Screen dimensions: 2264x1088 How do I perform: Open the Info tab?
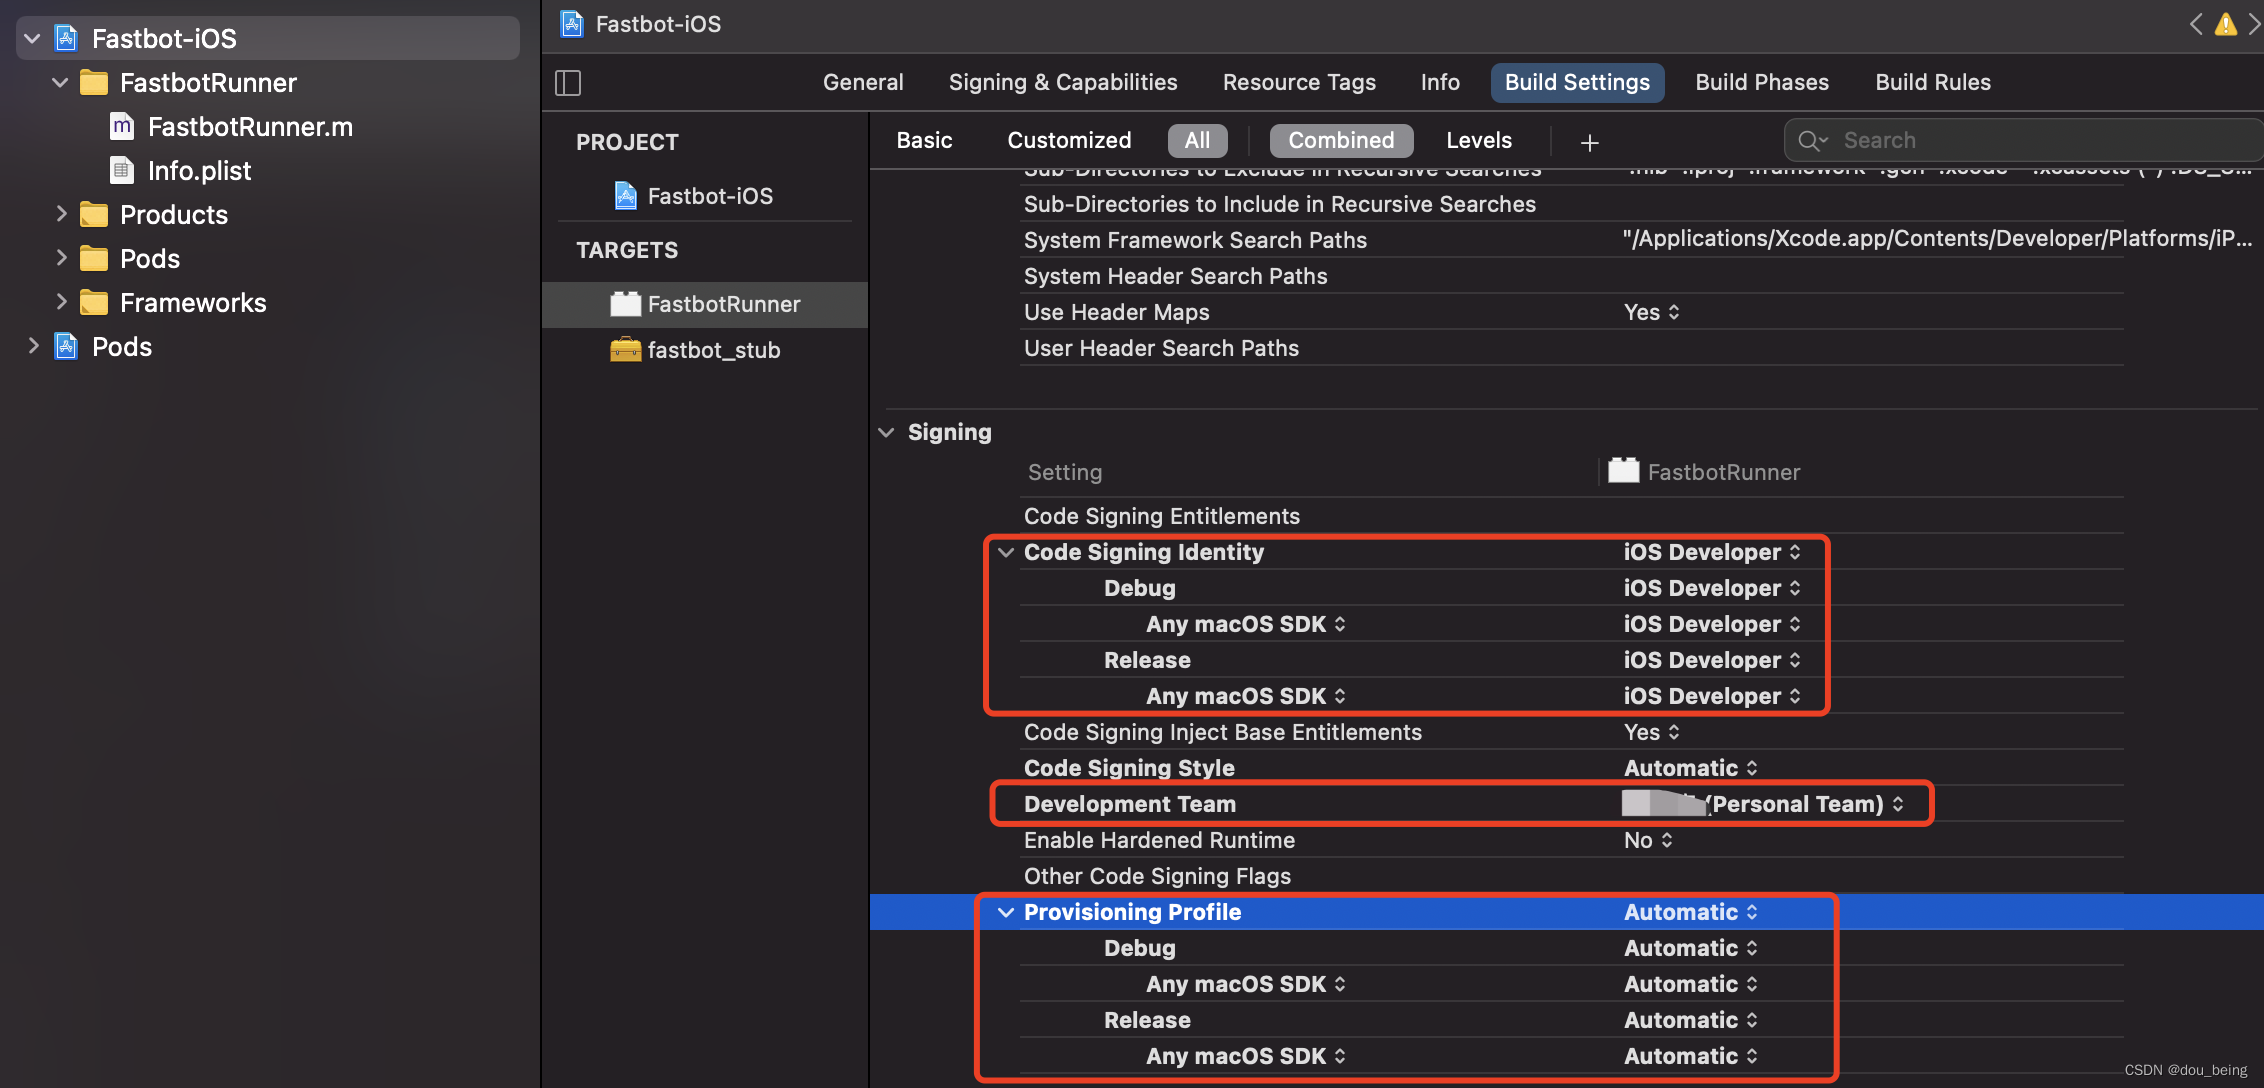[x=1440, y=83]
